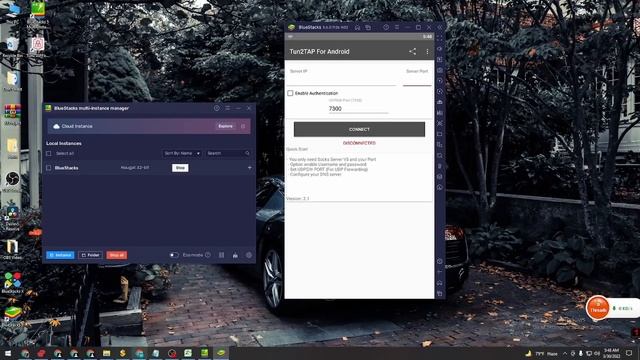The height and width of the screenshot is (360, 640).
Task: Click the arrange instances grid icon
Action: pyautogui.click(x=222, y=255)
